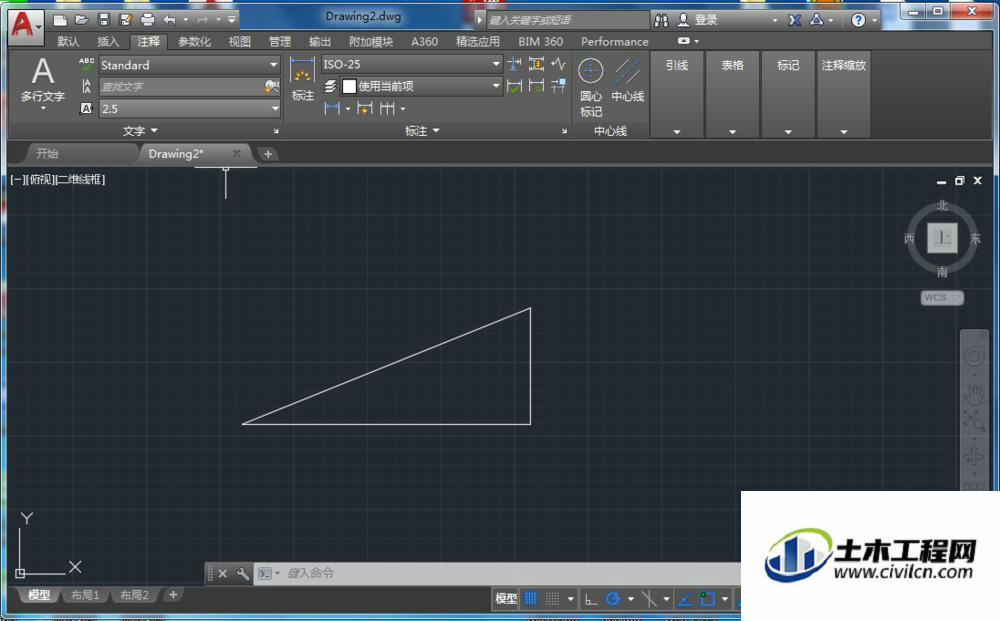1000x621 pixels.
Task: Click the Undo arrow icon
Action: pyautogui.click(x=169, y=20)
